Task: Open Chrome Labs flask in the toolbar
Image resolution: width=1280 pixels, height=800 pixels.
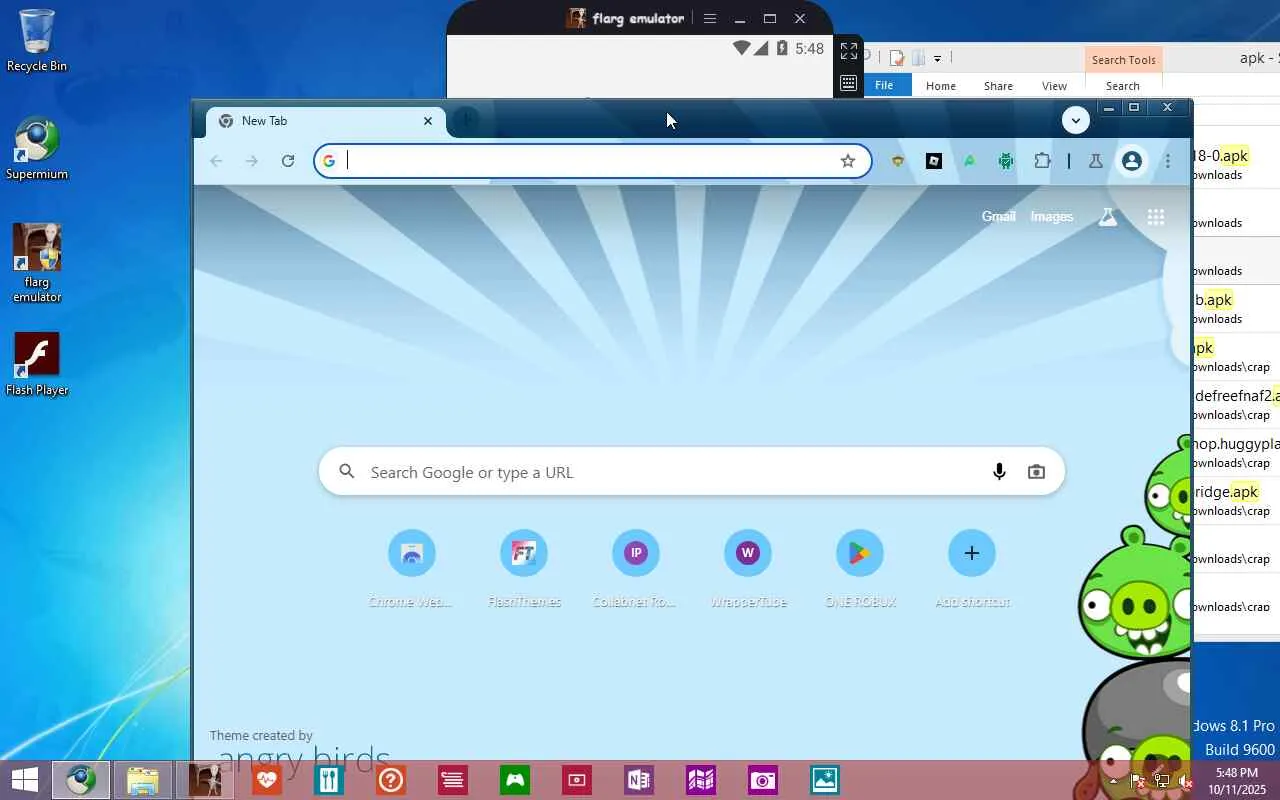Action: pyautogui.click(x=1096, y=161)
